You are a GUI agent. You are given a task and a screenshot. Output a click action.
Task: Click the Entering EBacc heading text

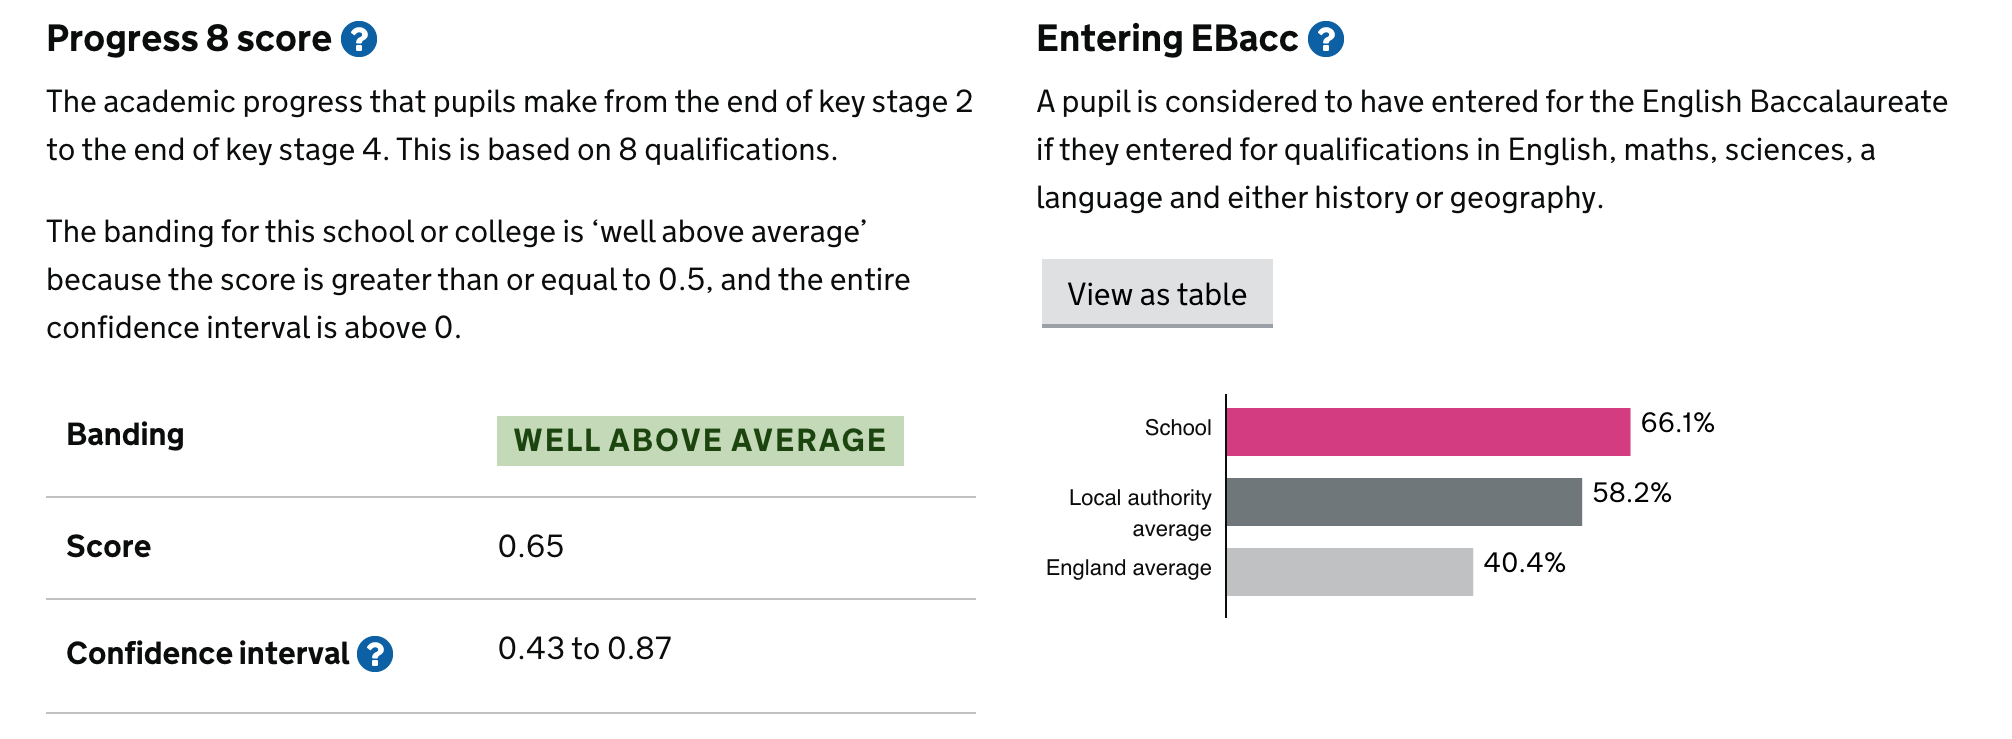tap(1167, 39)
